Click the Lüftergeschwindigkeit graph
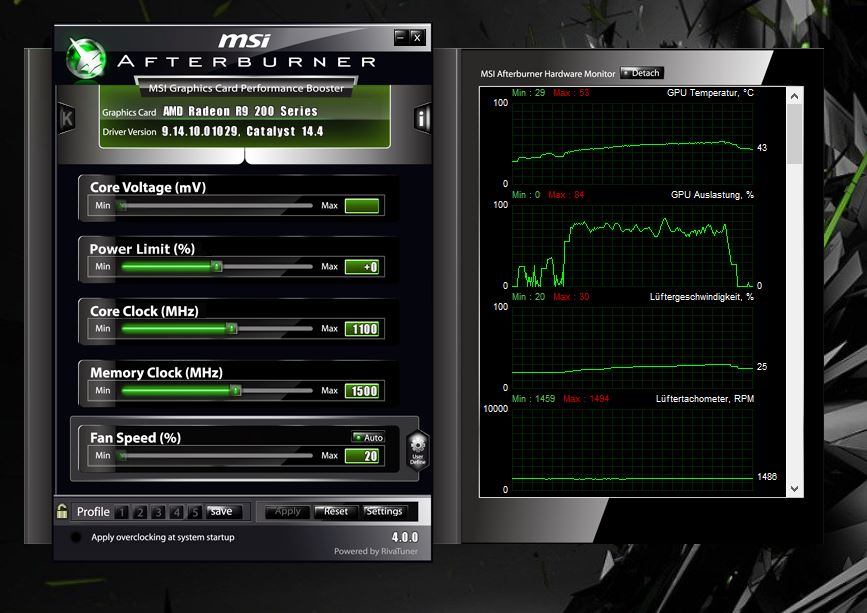867x613 pixels. coord(632,347)
